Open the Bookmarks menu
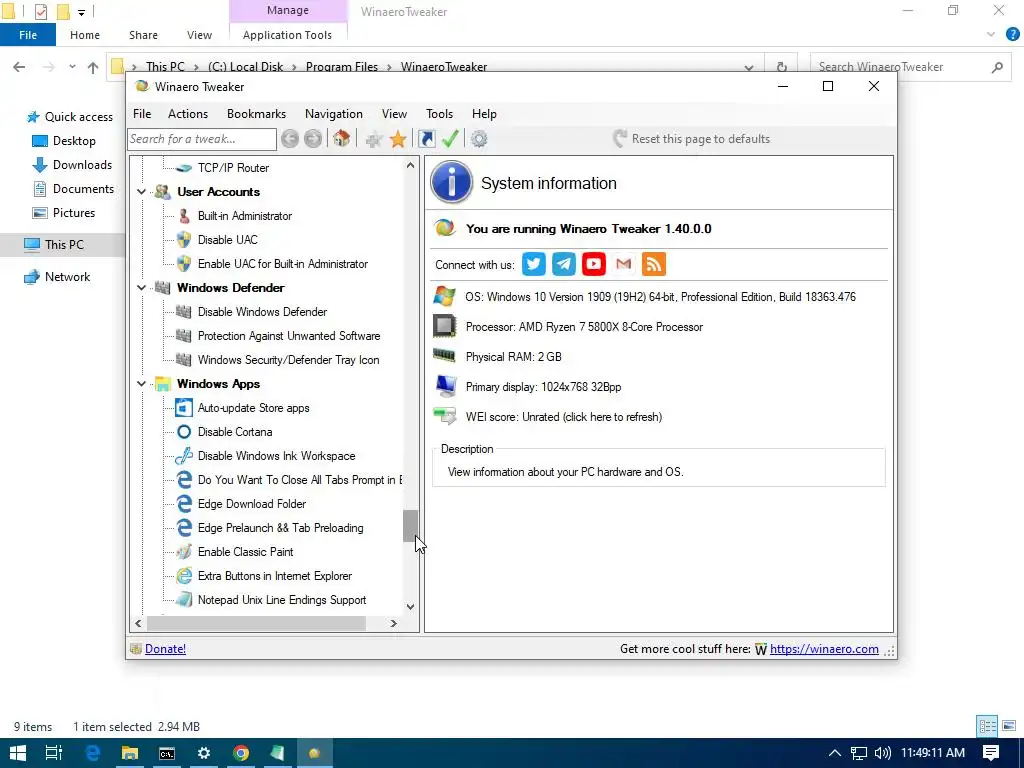This screenshot has width=1024, height=768. click(257, 114)
